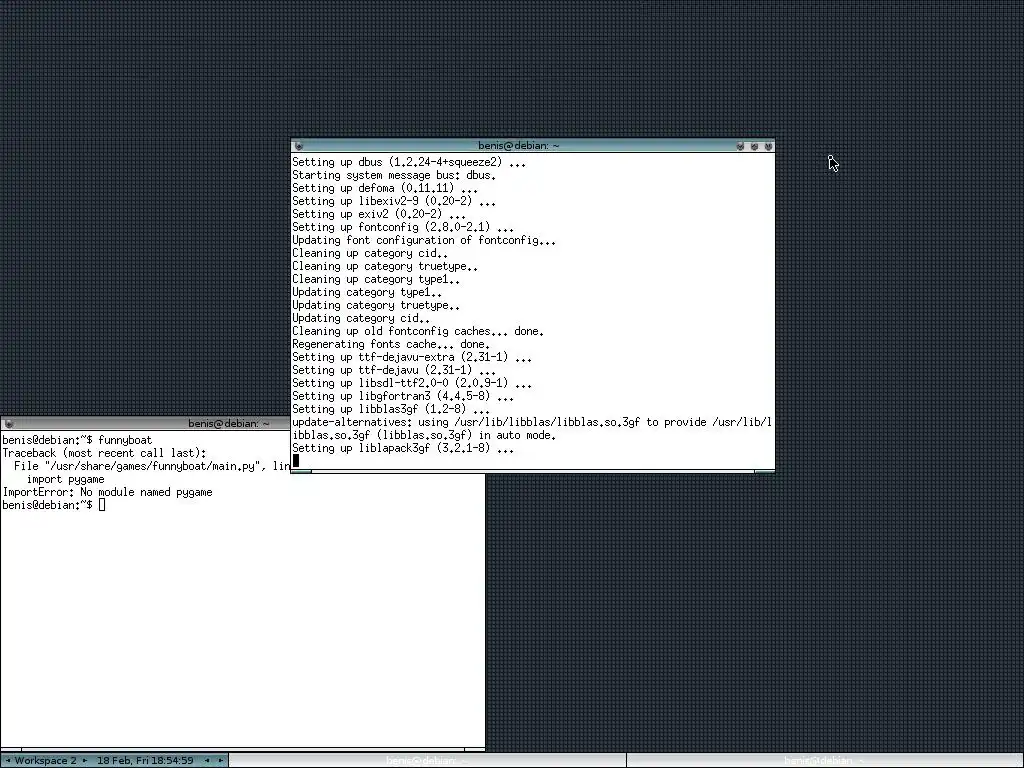Click the 'Setting up dbus' line
The height and width of the screenshot is (768, 1024).
[x=409, y=162]
